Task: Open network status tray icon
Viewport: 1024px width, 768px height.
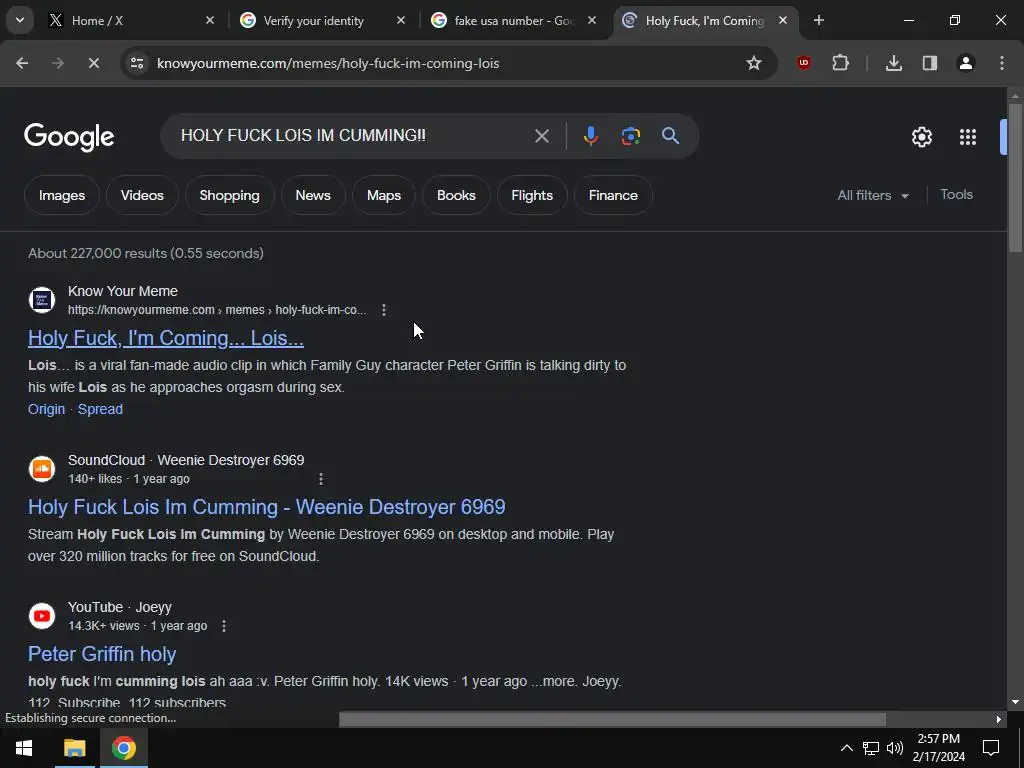Action: [x=871, y=748]
